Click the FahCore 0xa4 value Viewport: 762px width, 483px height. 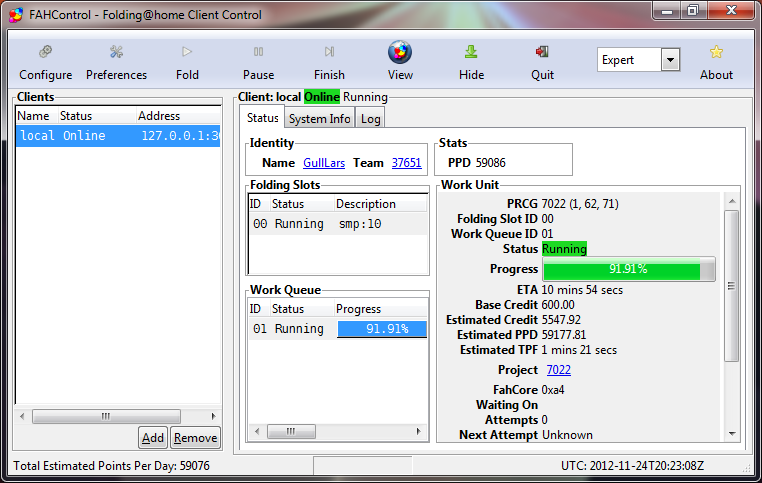coord(553,390)
